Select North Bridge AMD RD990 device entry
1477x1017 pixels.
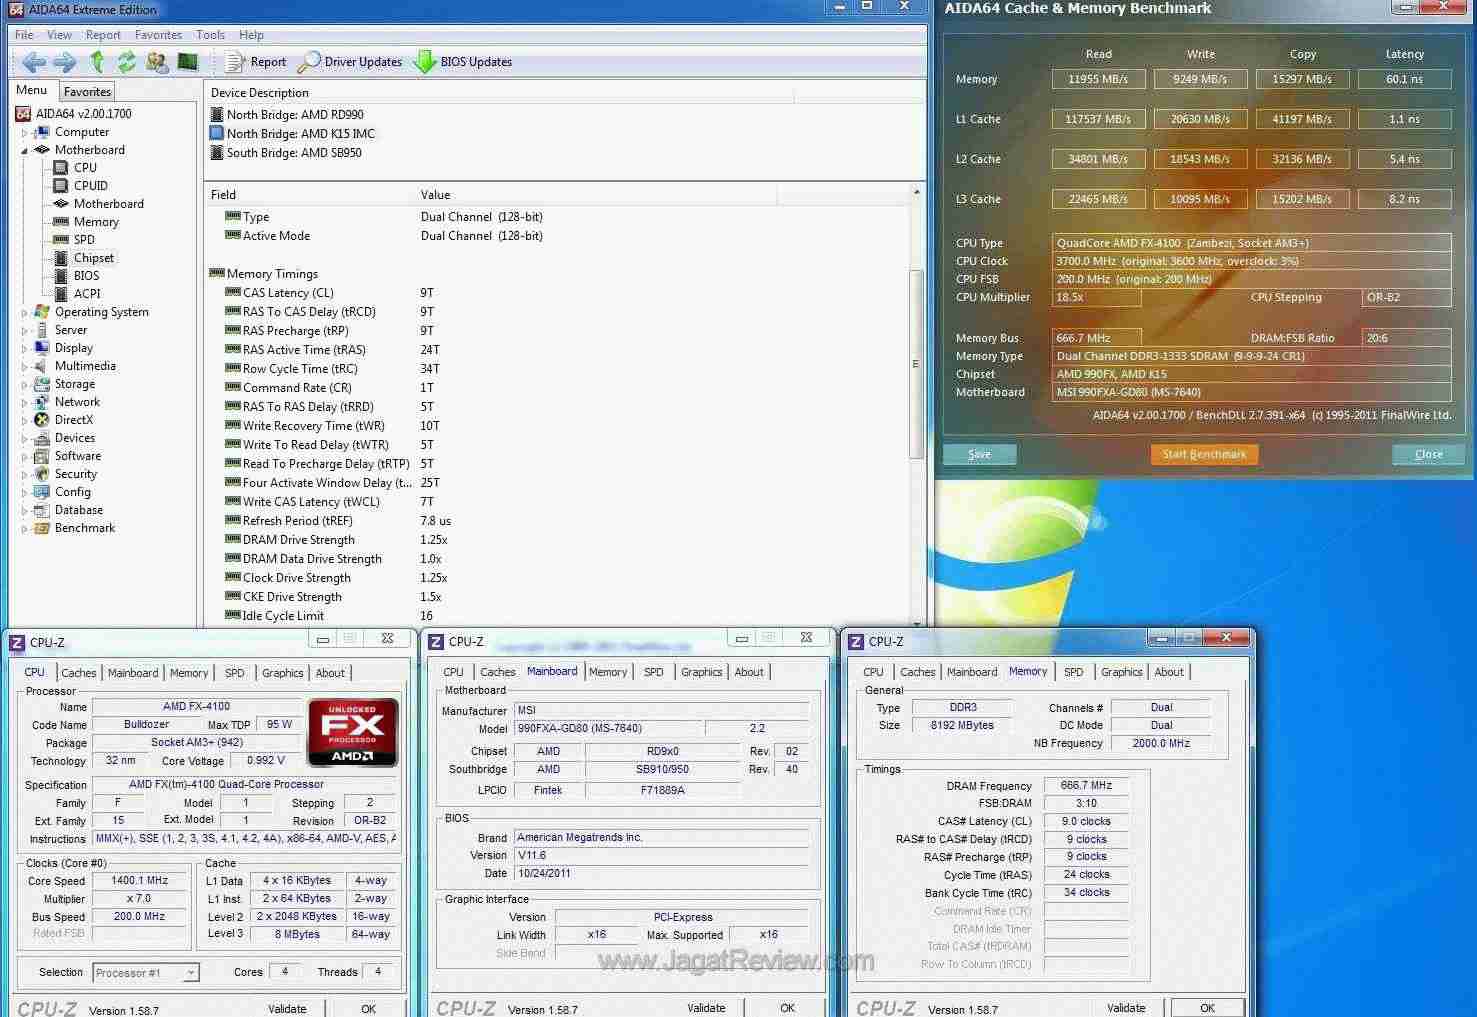coord(294,115)
